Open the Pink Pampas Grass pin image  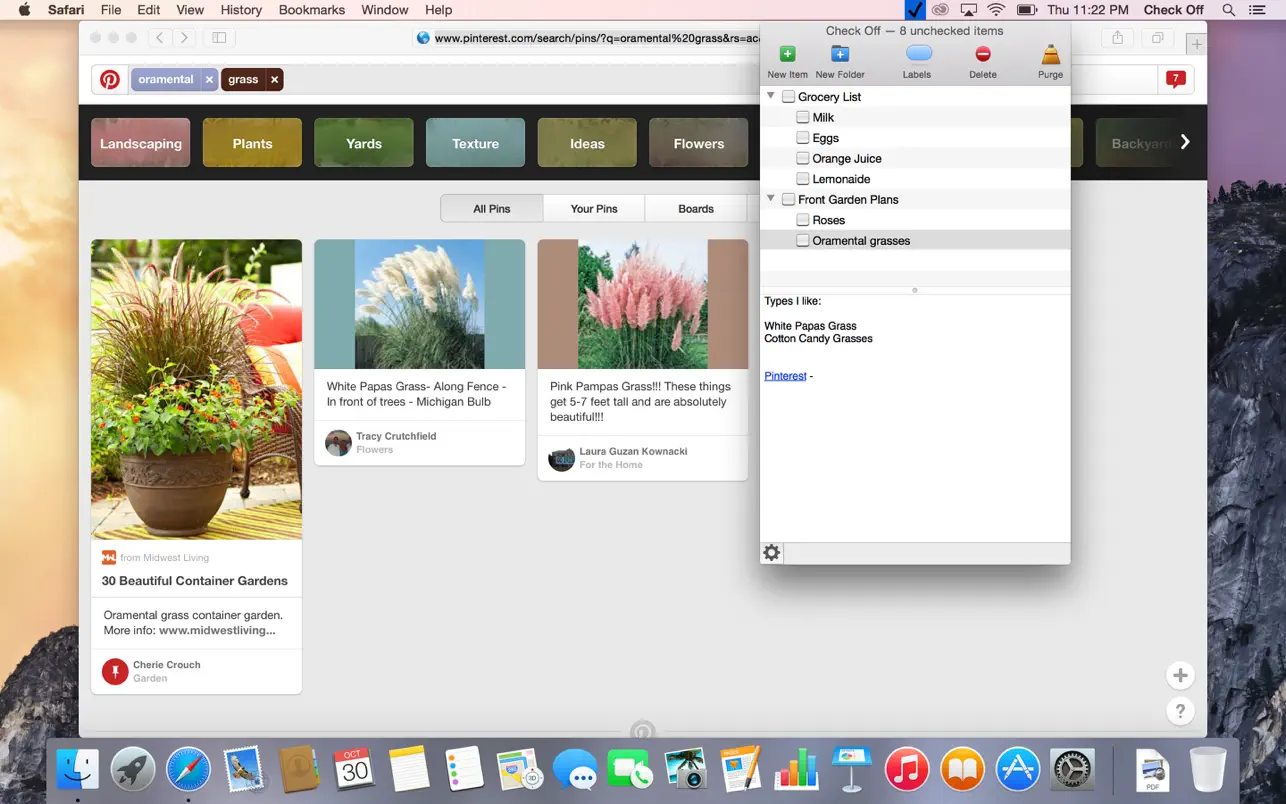pos(643,305)
